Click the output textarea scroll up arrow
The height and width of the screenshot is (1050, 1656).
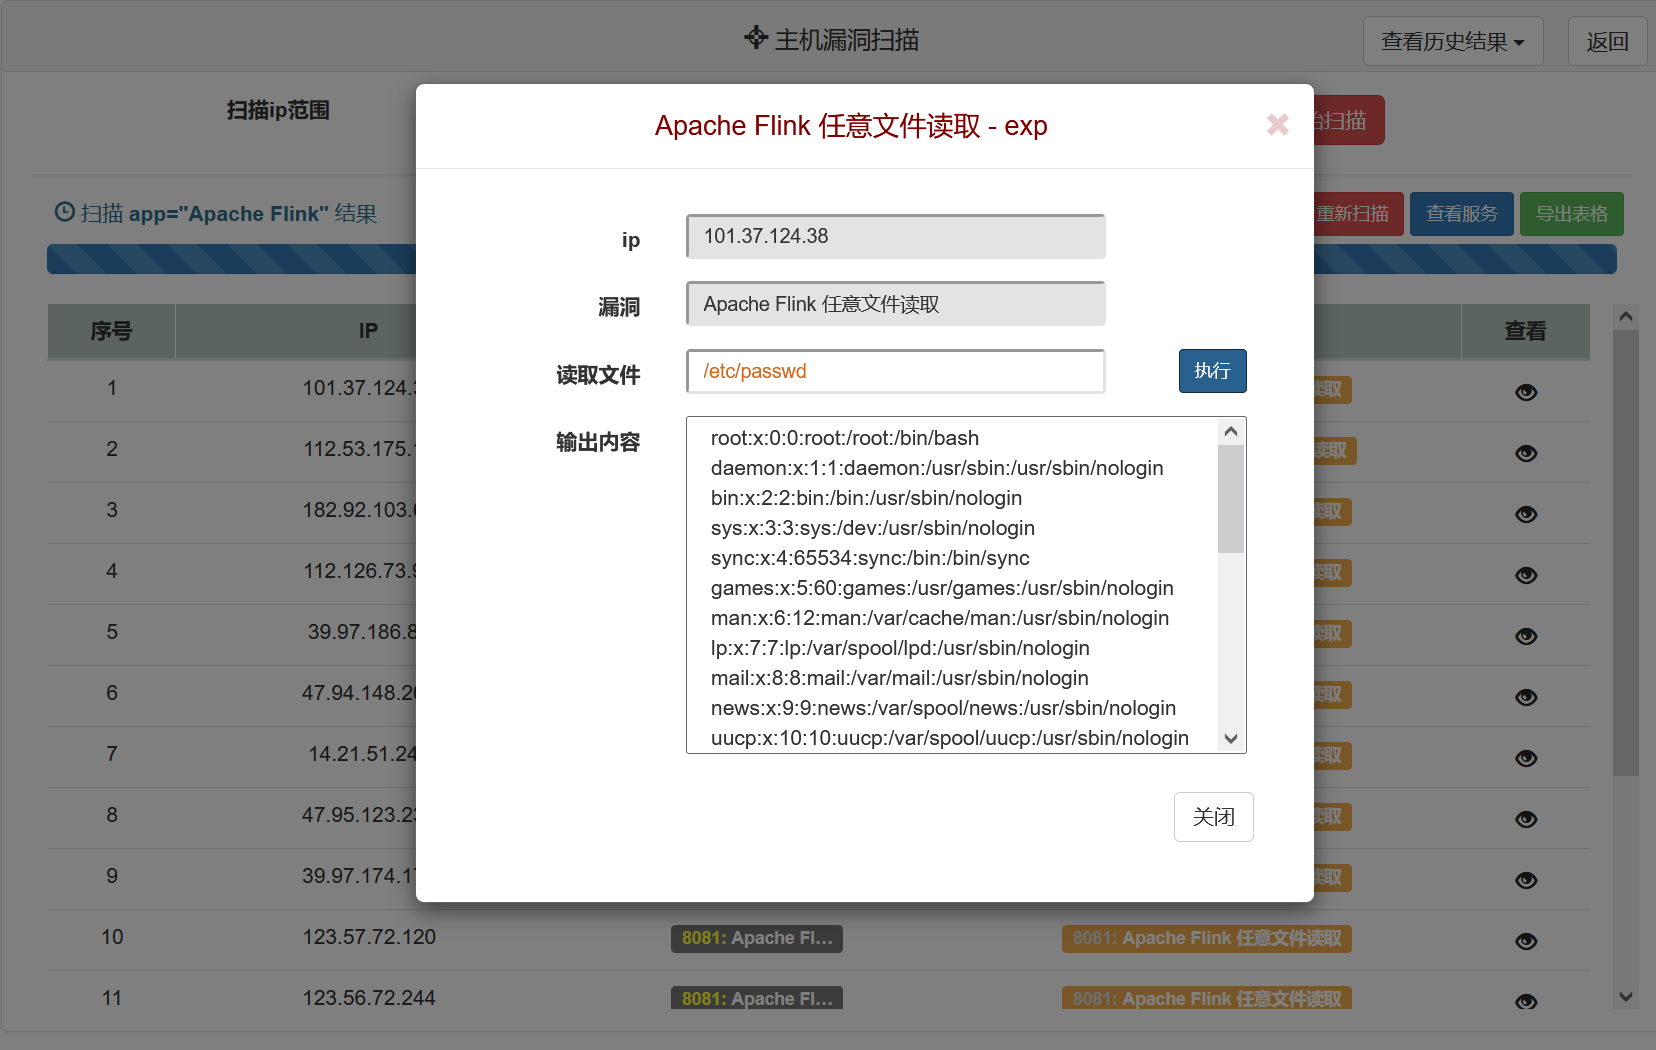pos(1231,431)
